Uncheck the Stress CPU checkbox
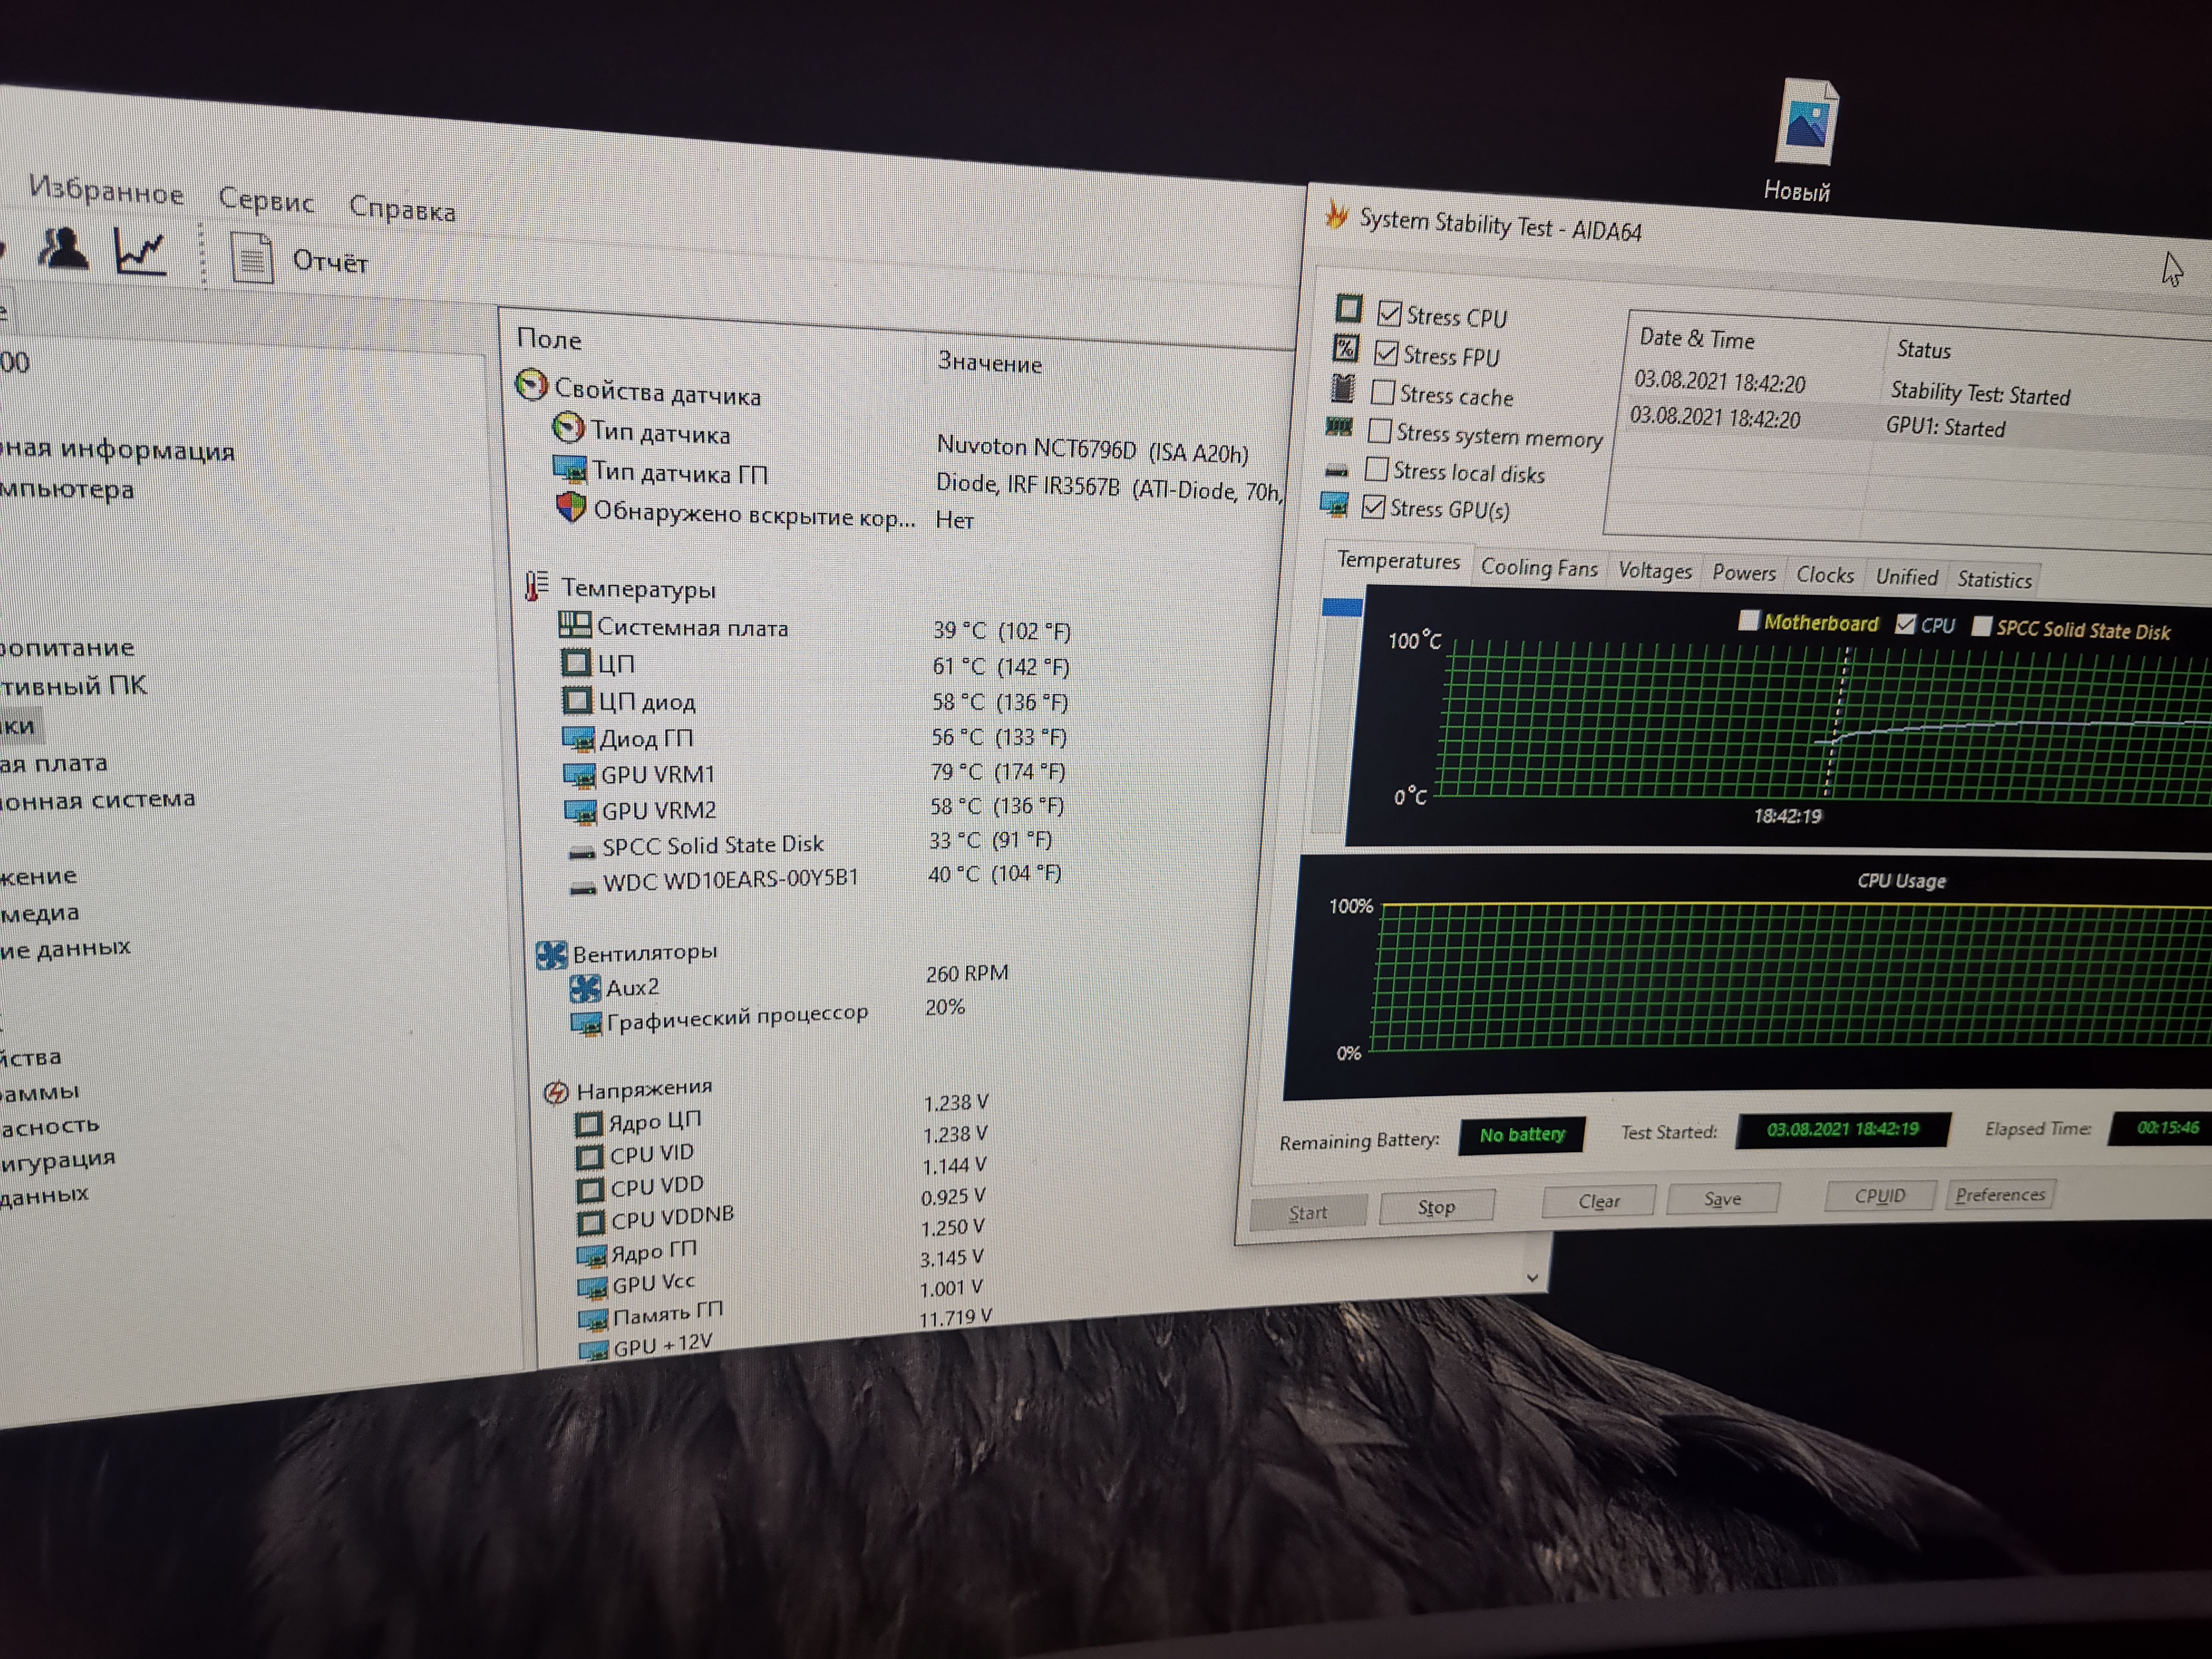 (1389, 314)
